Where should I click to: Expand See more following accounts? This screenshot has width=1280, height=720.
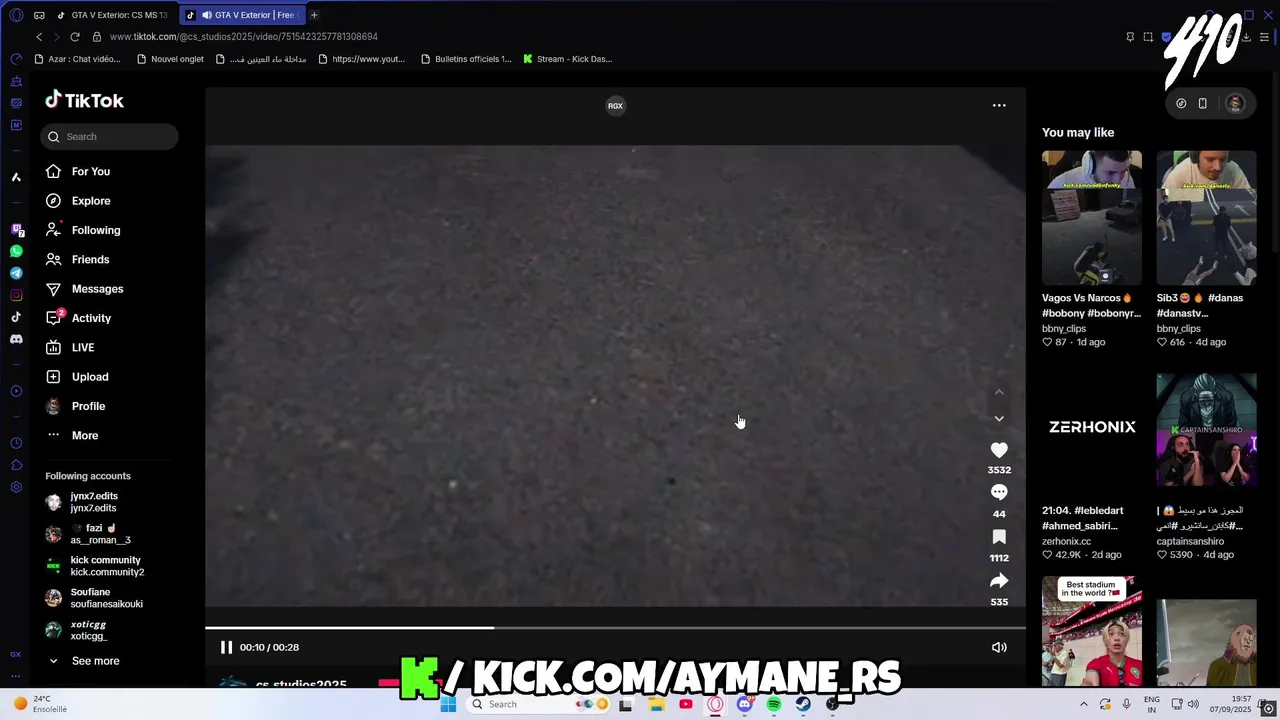[84, 661]
